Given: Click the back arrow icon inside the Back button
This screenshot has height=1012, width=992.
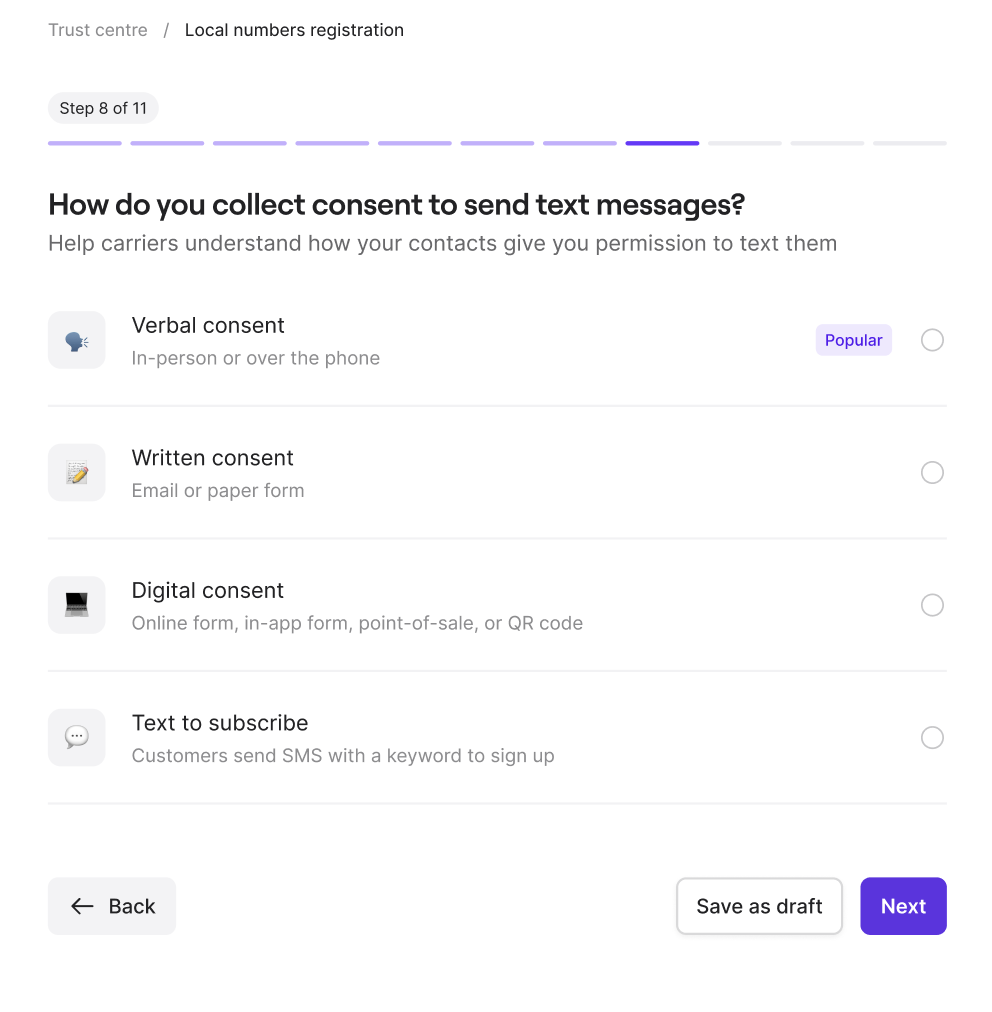Looking at the screenshot, I should [x=82, y=906].
